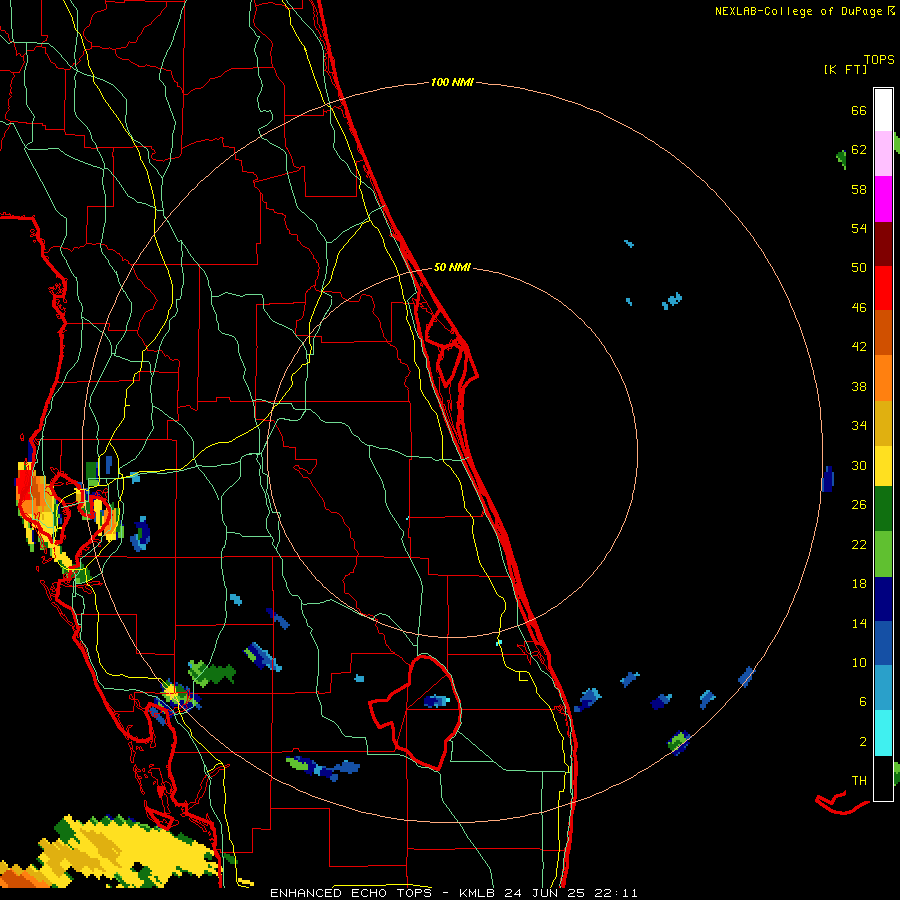This screenshot has width=900, height=900.
Task: Click the 30 value on the legend
Action: [x=859, y=465]
